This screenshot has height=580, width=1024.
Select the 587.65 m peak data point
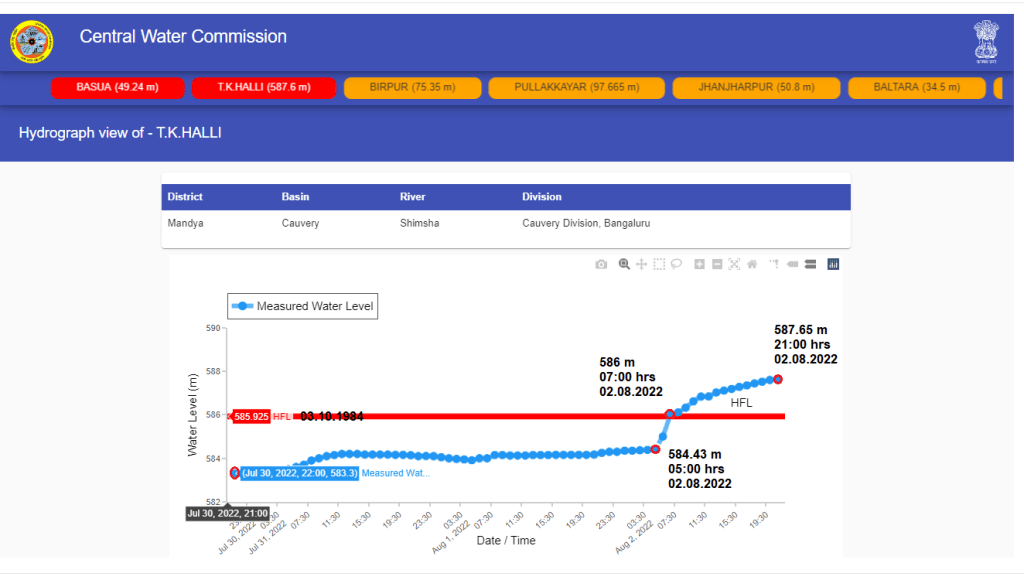pos(777,379)
